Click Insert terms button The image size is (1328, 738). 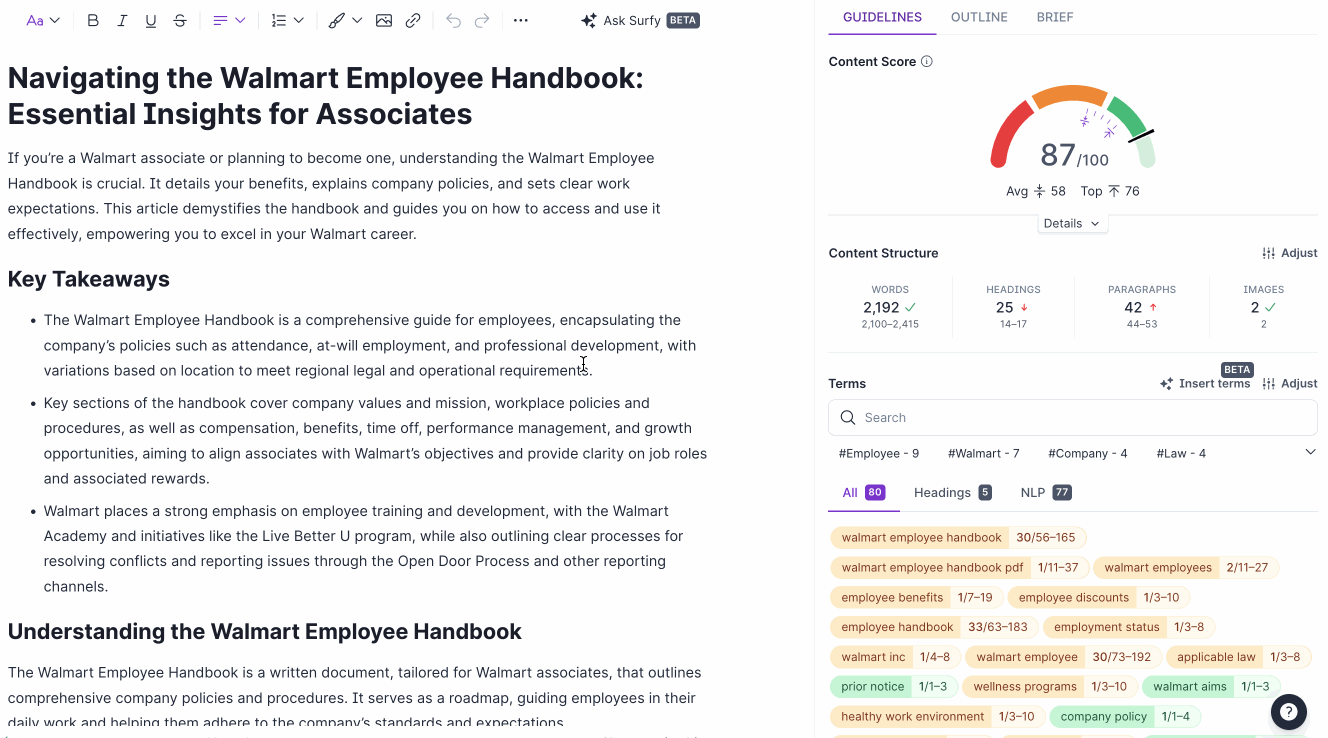click(1205, 384)
